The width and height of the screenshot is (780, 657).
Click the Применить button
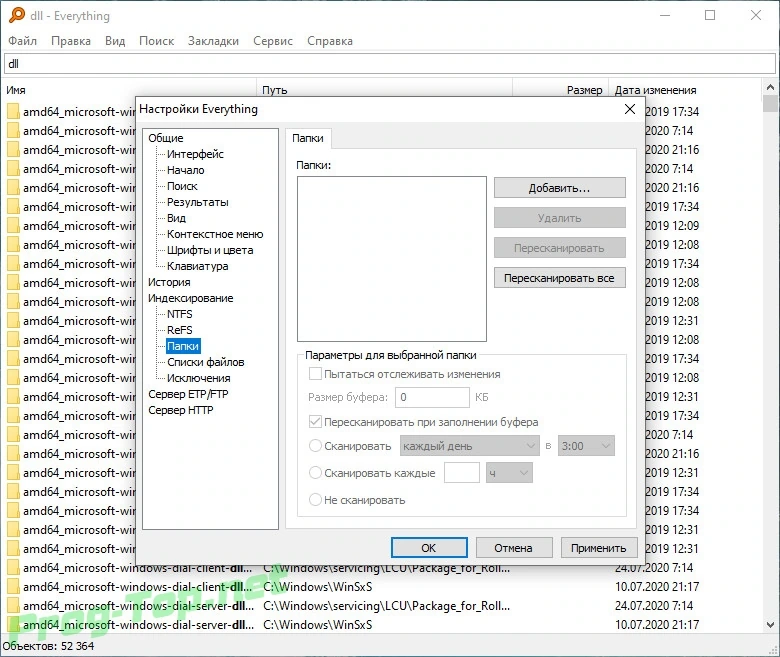tap(598, 548)
